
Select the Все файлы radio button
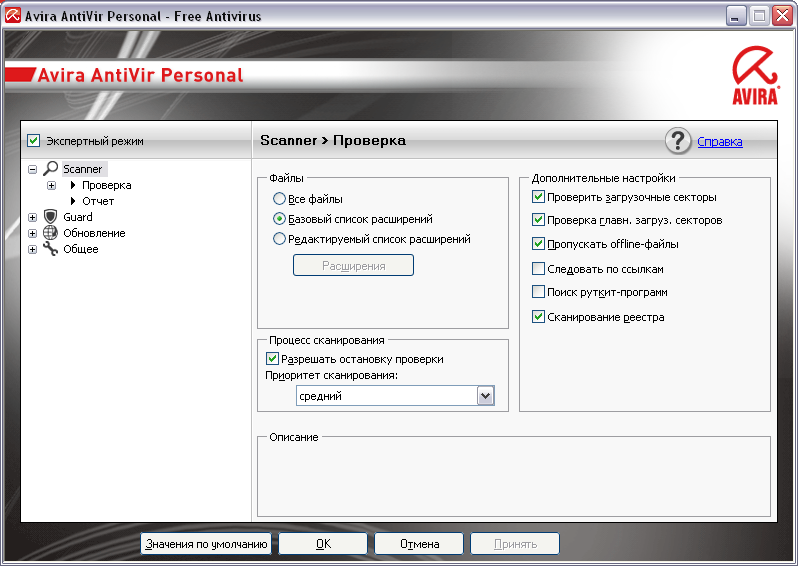pos(279,199)
